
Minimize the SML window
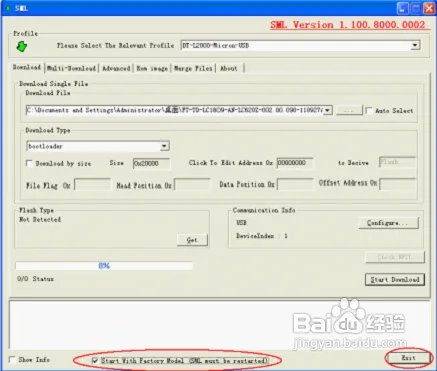403,8
